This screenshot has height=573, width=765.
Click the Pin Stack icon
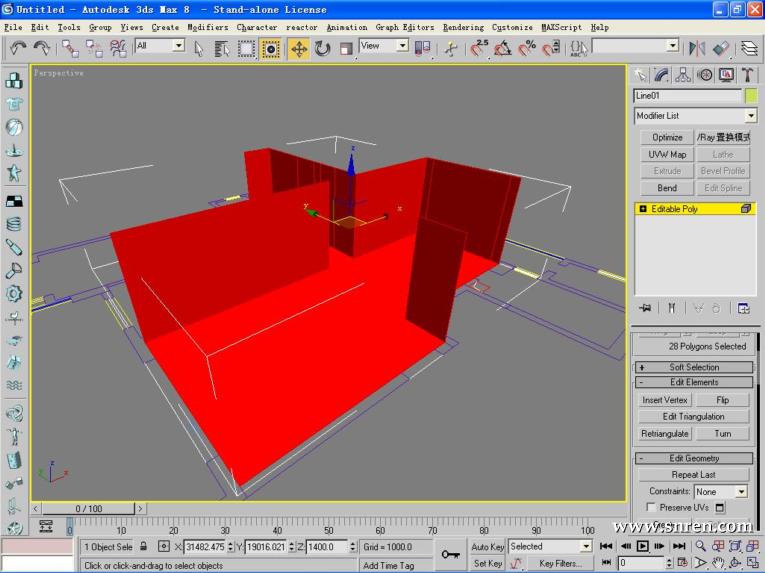point(646,308)
